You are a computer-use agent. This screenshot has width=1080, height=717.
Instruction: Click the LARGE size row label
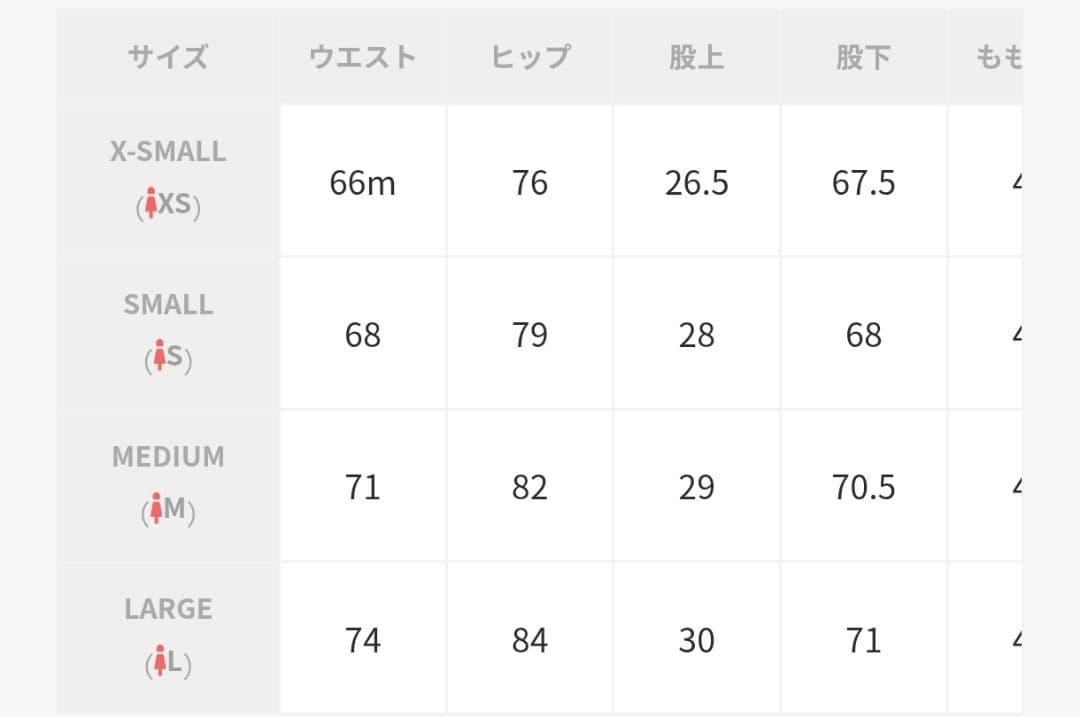168,609
